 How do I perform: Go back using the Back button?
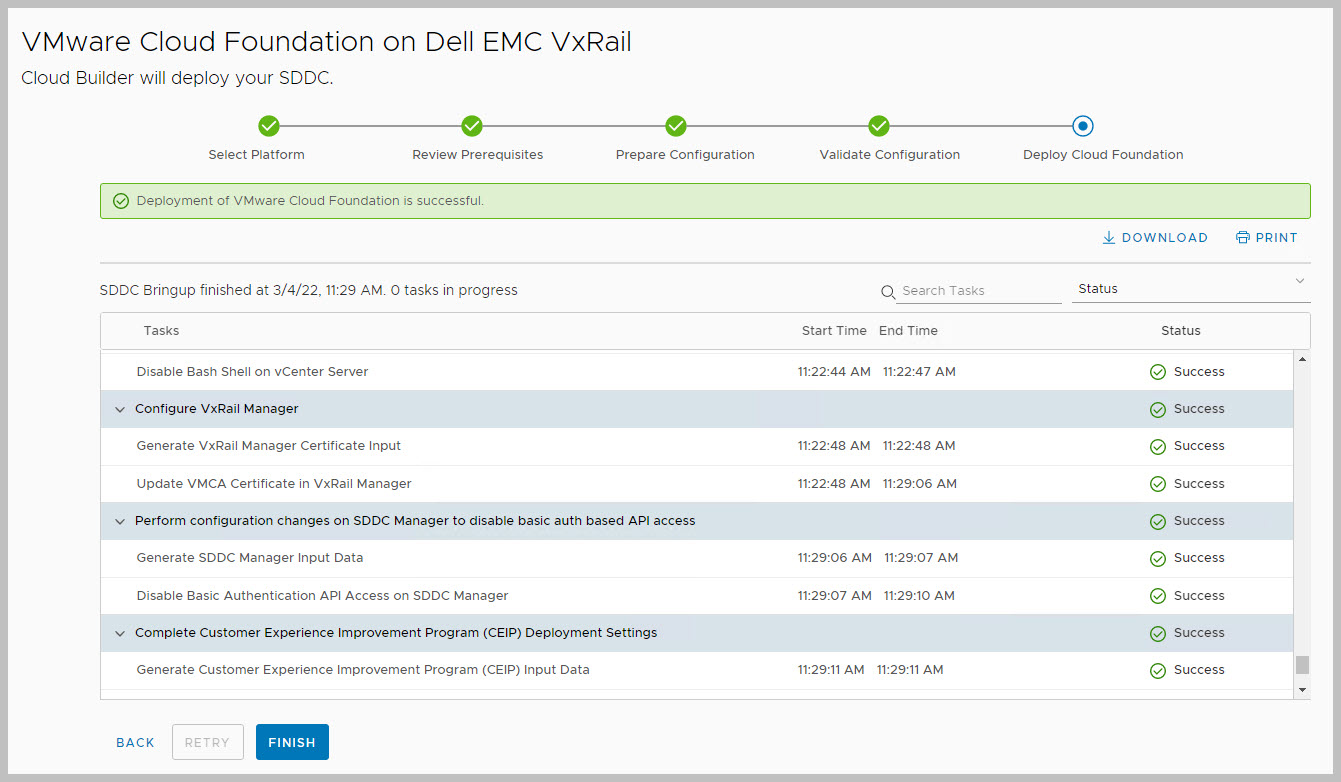(135, 743)
